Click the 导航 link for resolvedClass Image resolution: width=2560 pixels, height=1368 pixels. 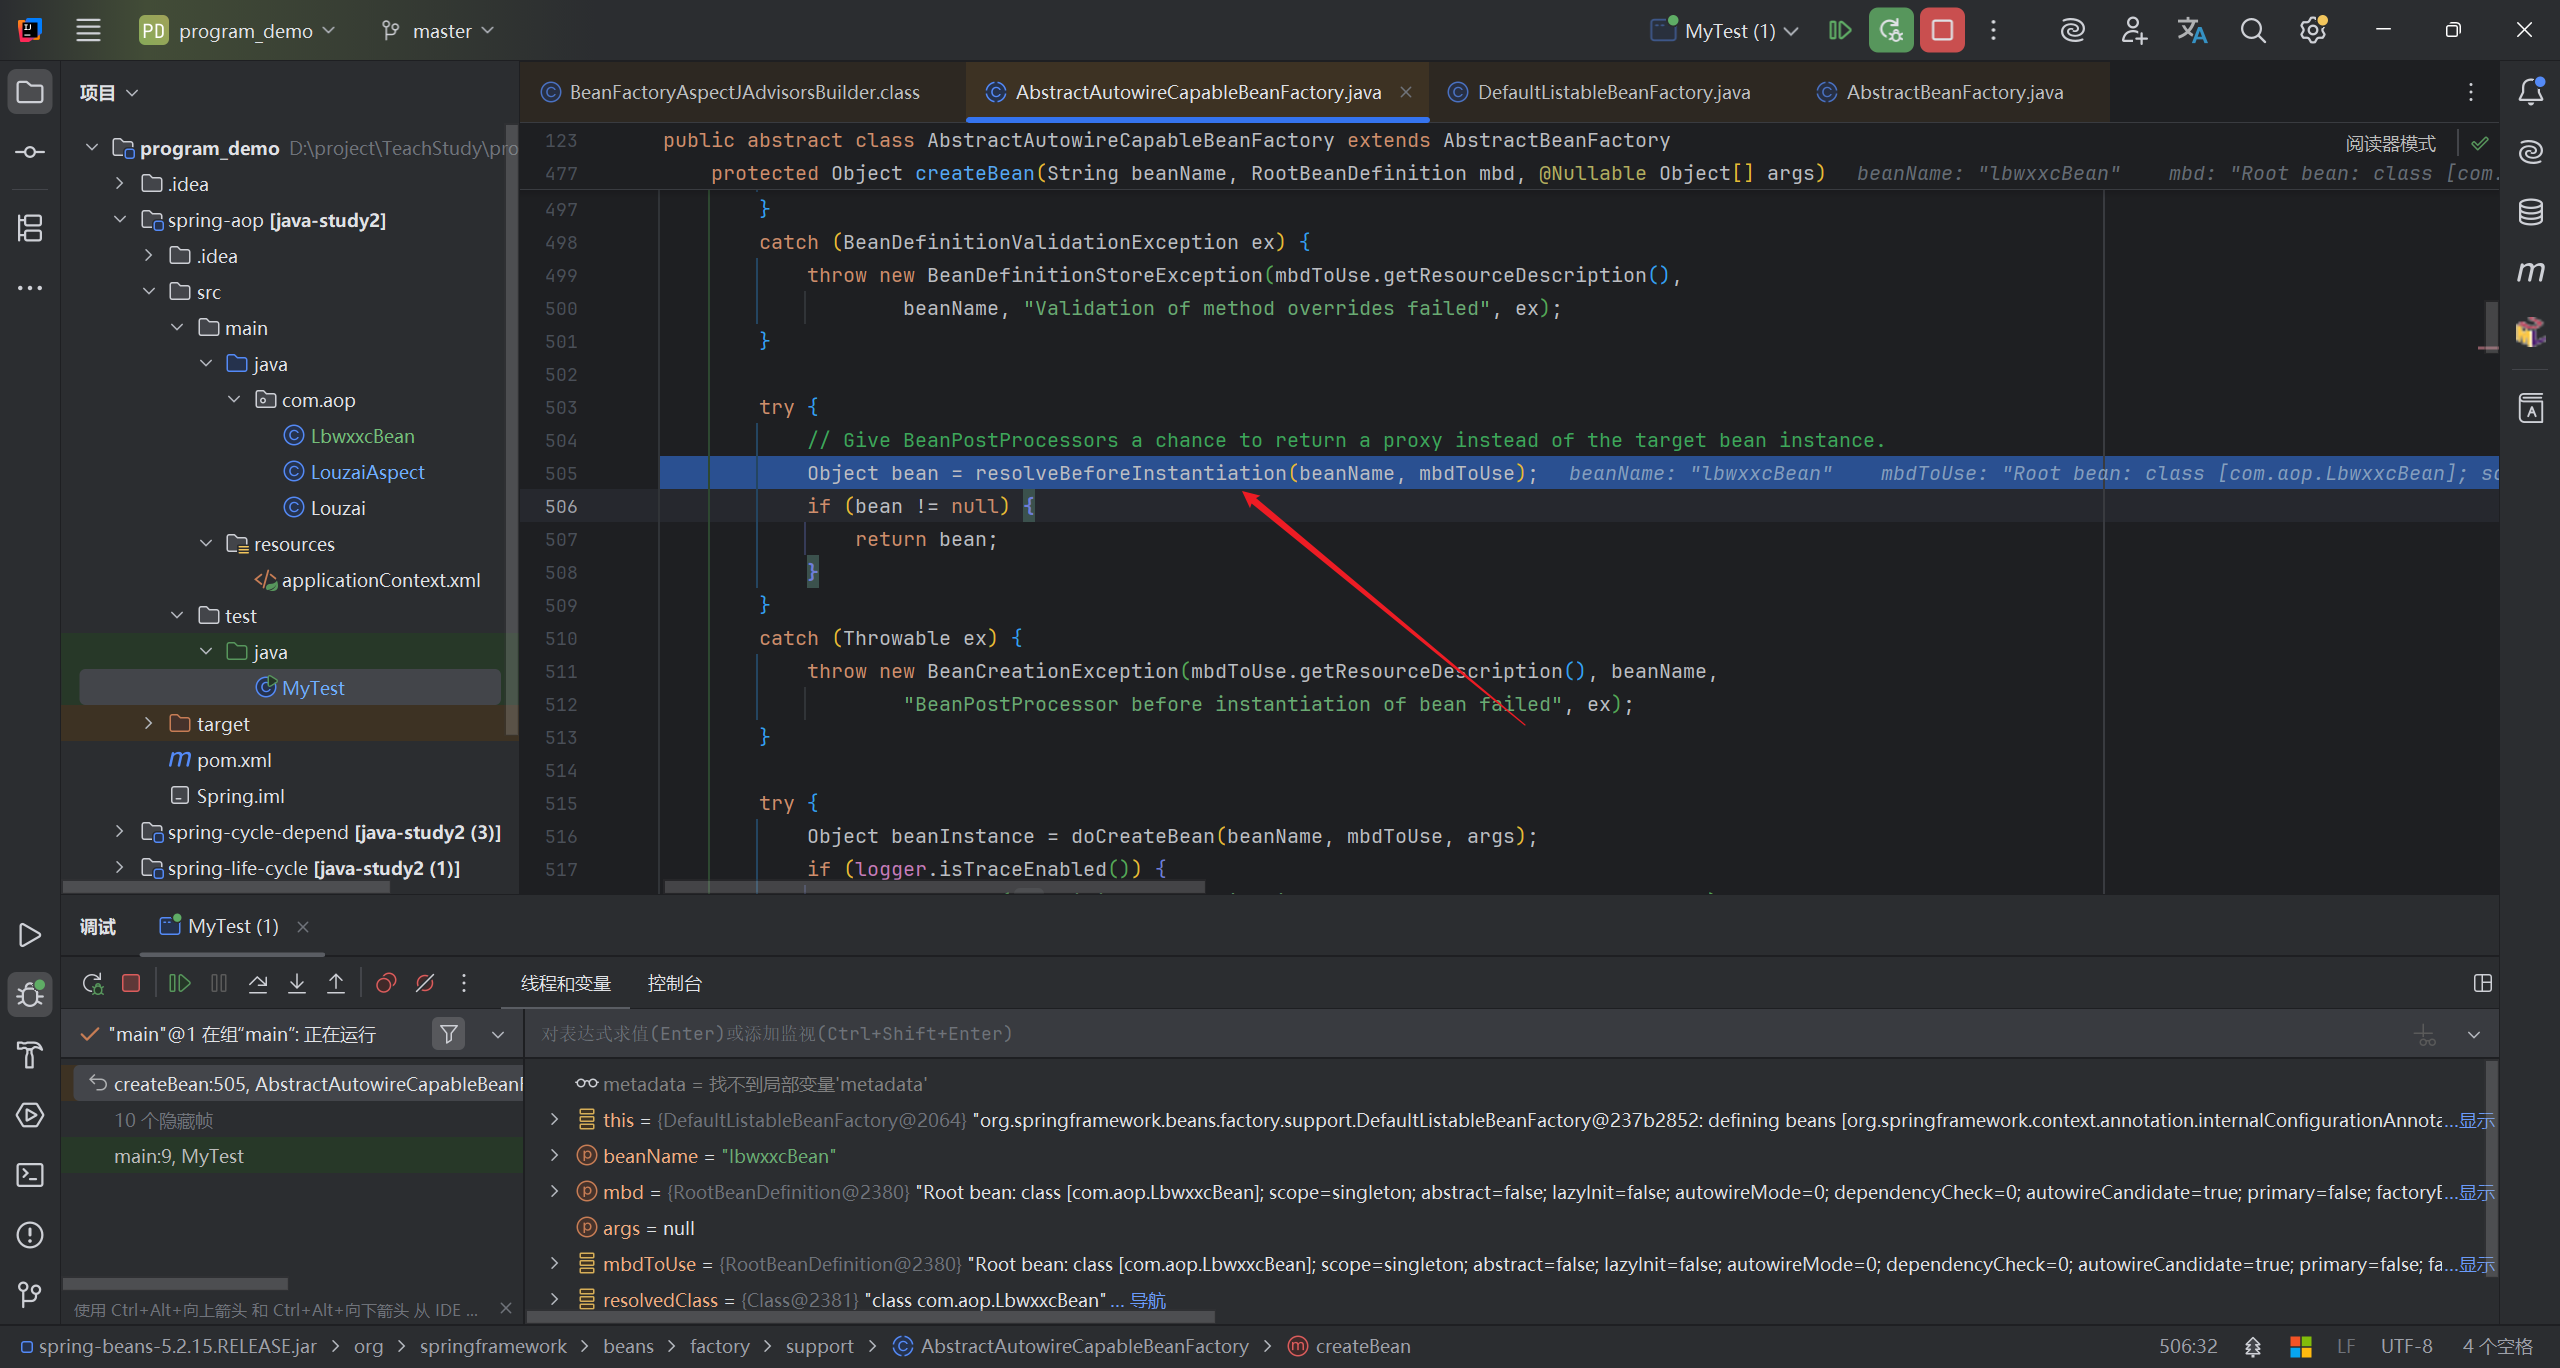[x=1148, y=1300]
